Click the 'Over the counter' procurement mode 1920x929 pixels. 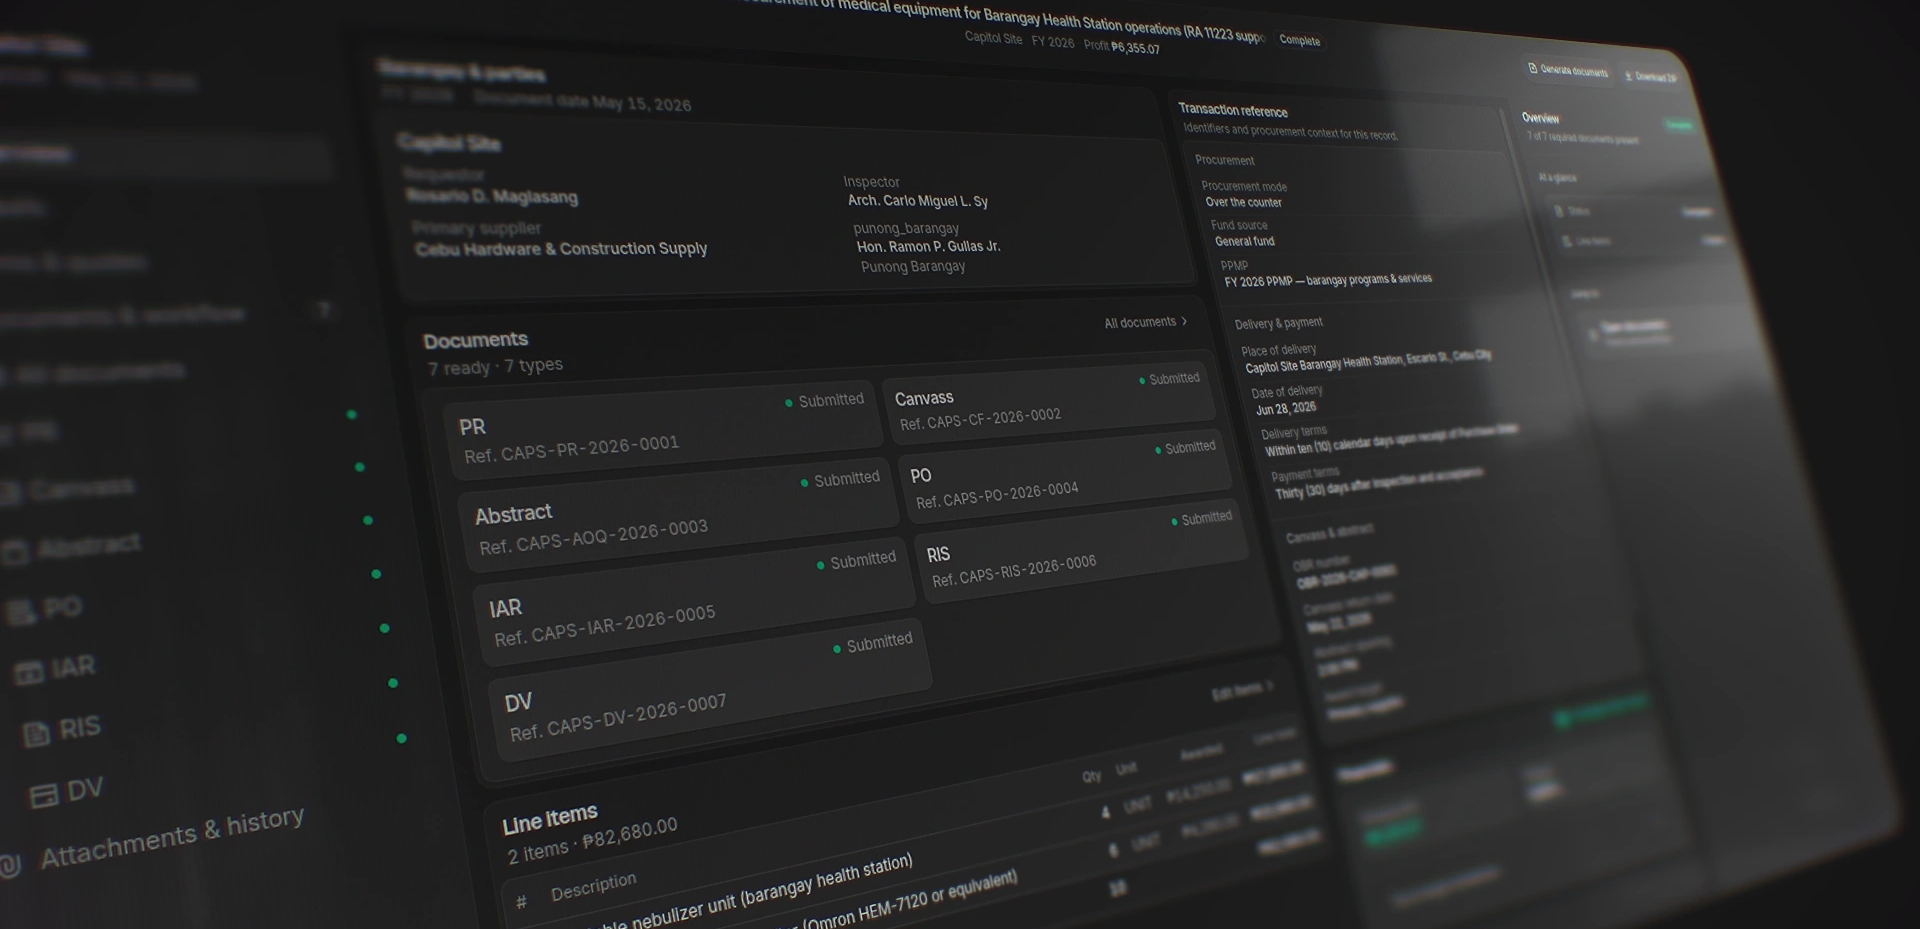click(1243, 202)
